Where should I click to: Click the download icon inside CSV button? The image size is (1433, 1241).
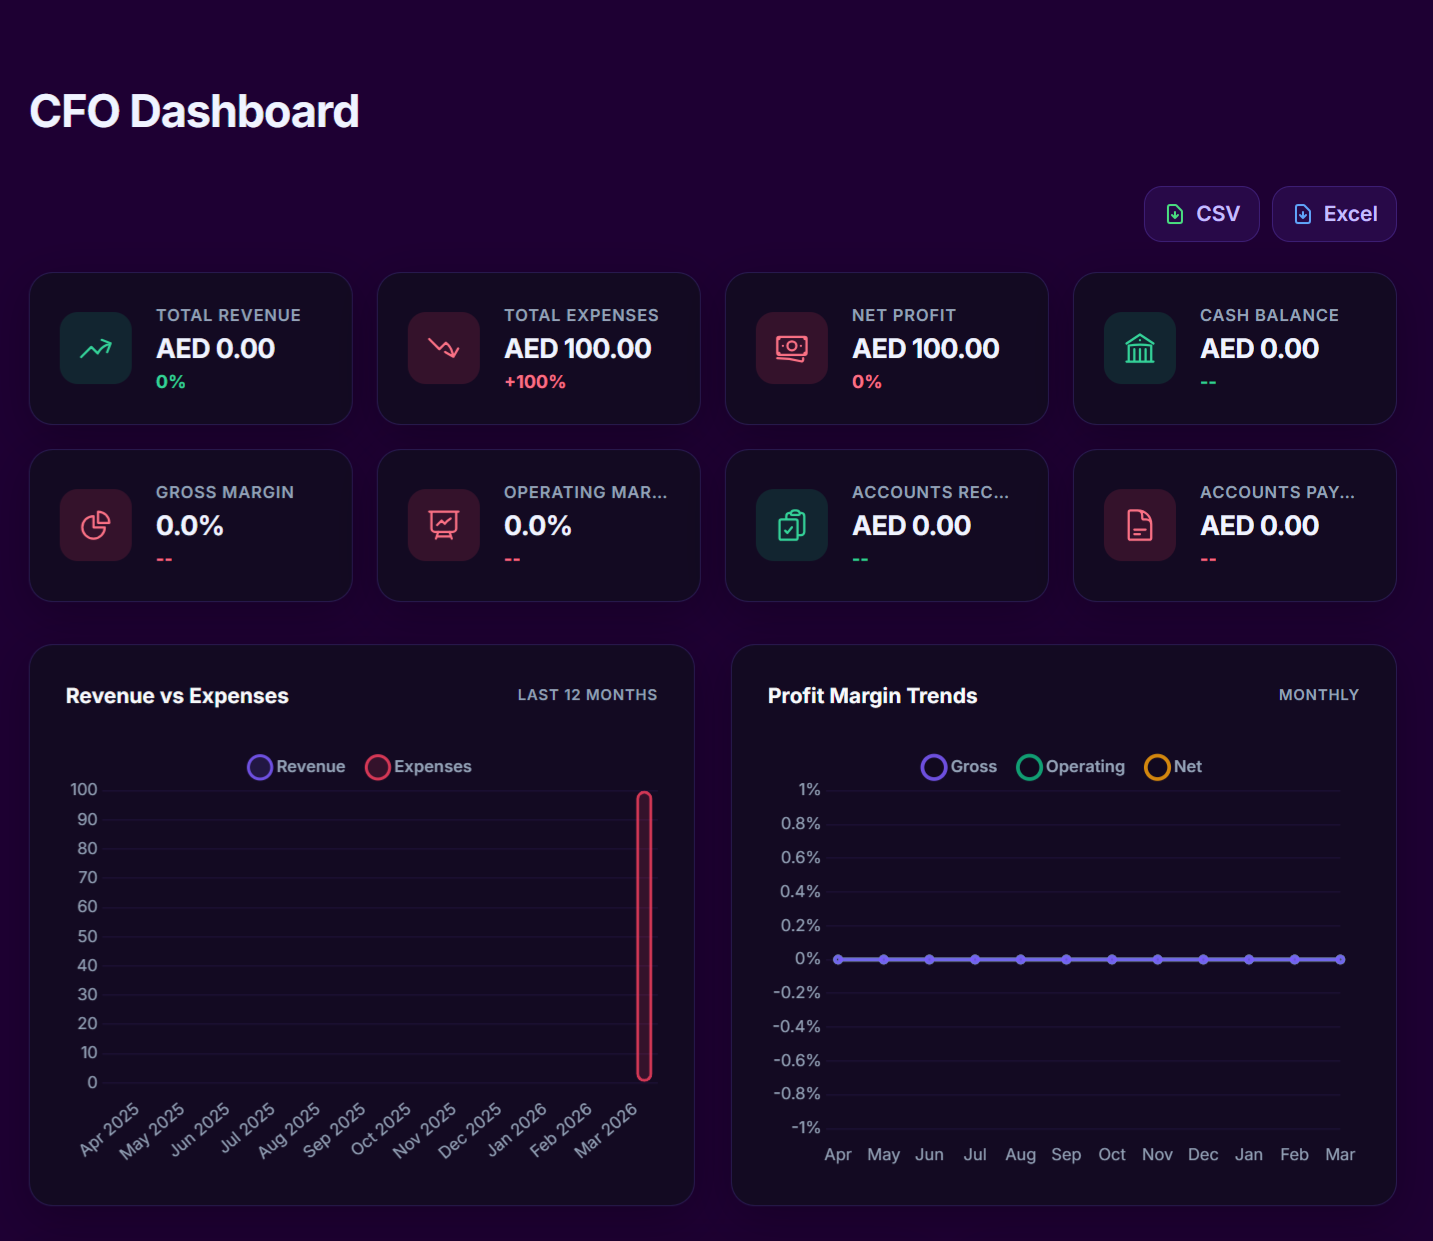click(1175, 213)
